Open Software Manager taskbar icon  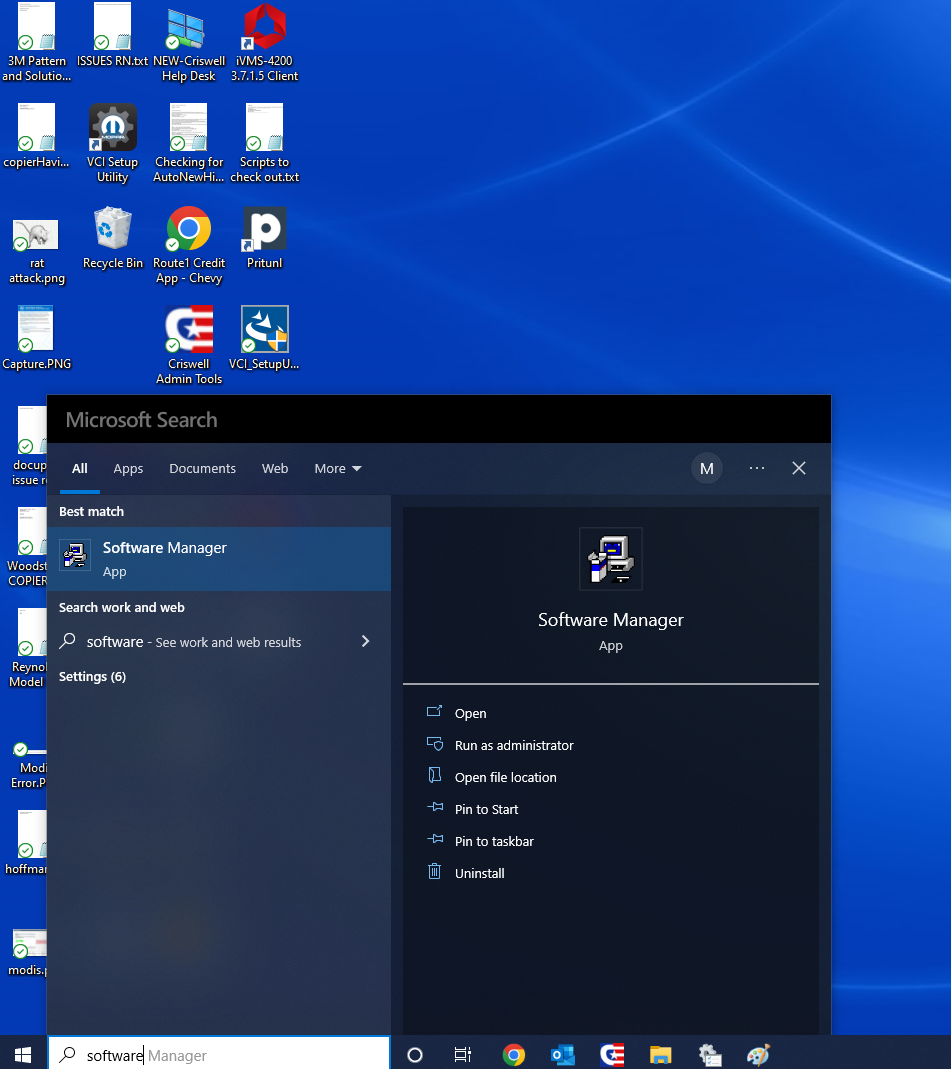pyautogui.click(x=710, y=1055)
